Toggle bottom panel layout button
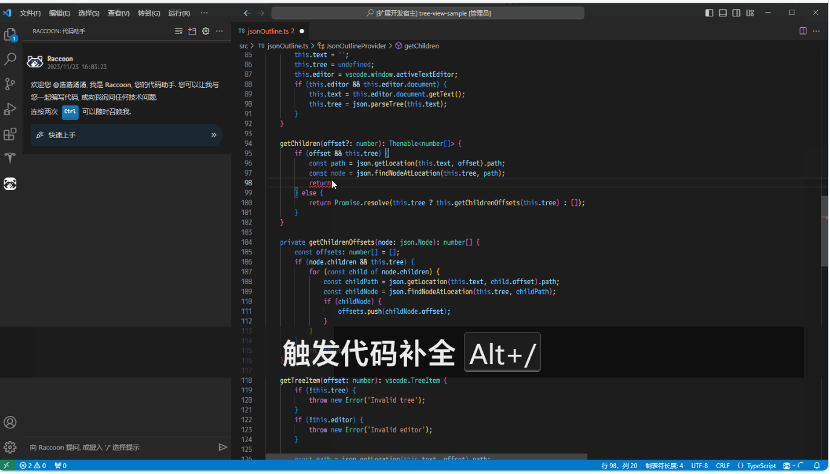Screen dimensions: 830x474 (x=724, y=12)
